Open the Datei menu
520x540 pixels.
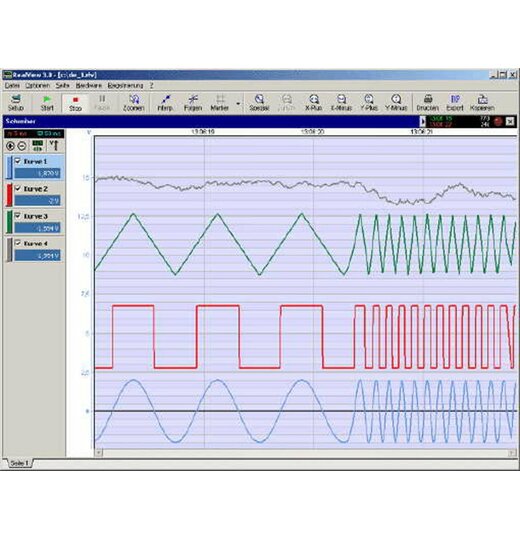12,85
